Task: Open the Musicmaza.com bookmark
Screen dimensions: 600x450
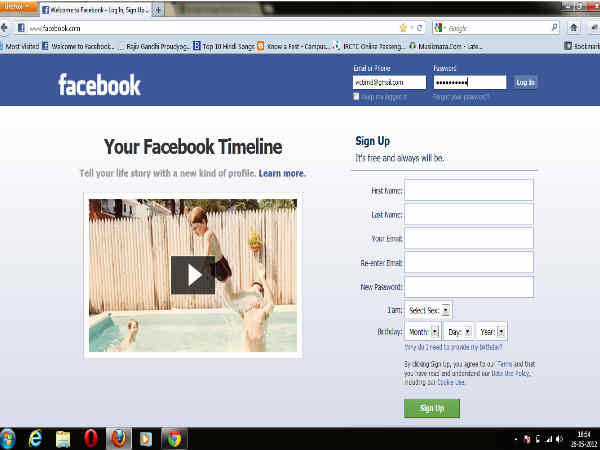Action: point(446,46)
